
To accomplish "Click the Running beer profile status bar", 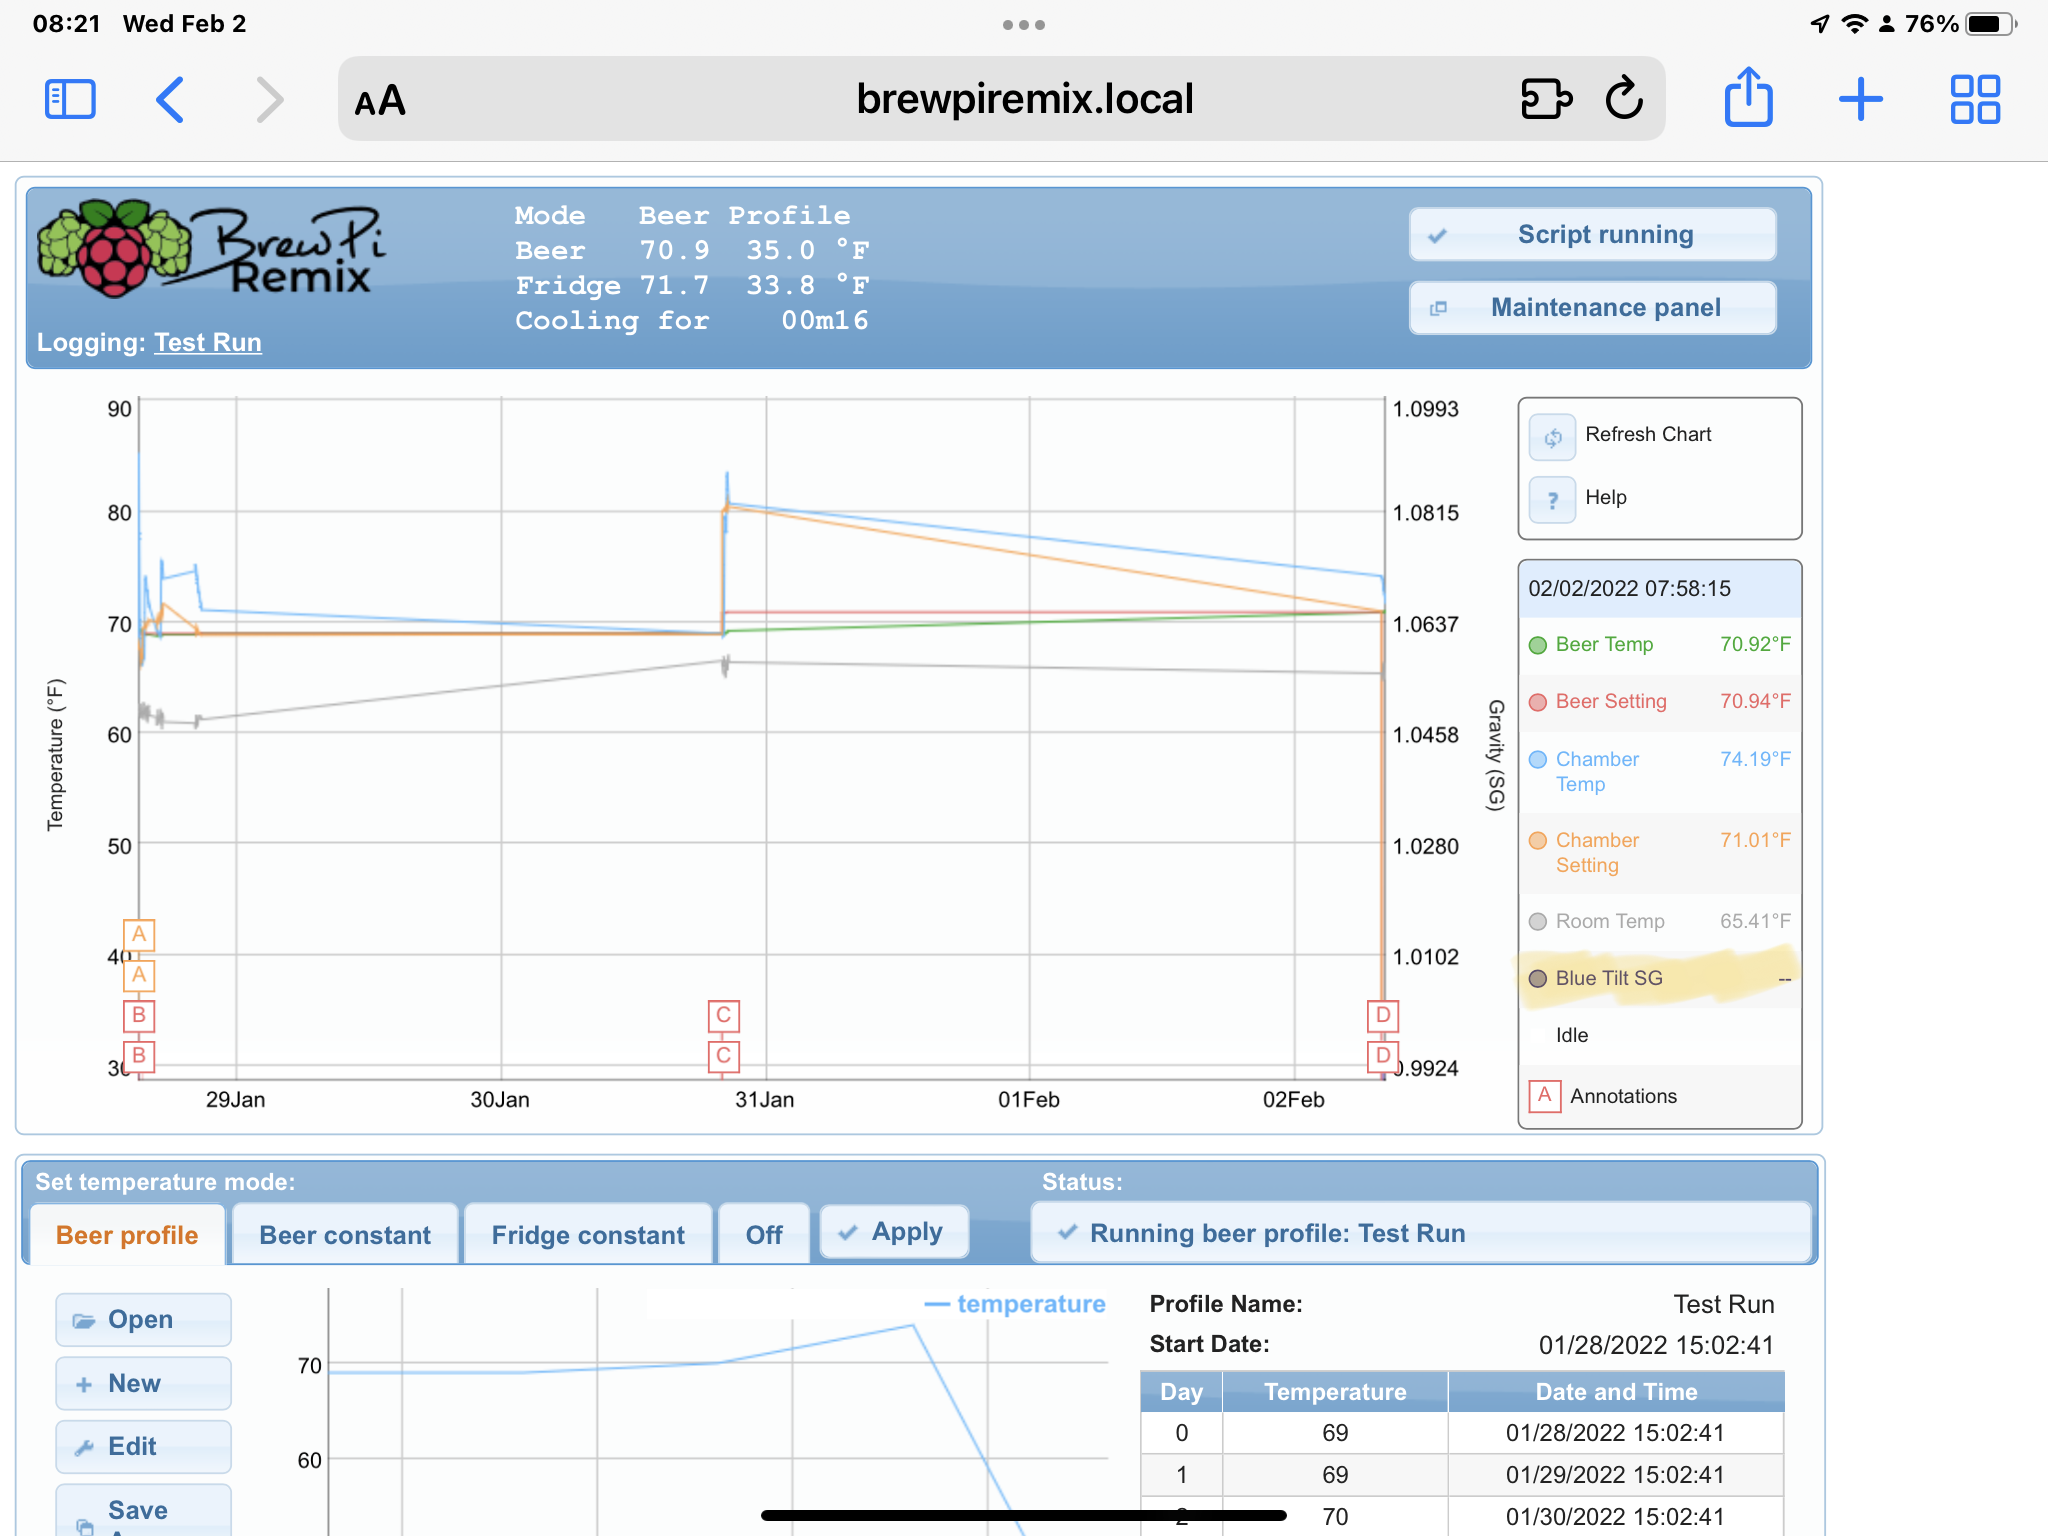I will pyautogui.click(x=1421, y=1233).
